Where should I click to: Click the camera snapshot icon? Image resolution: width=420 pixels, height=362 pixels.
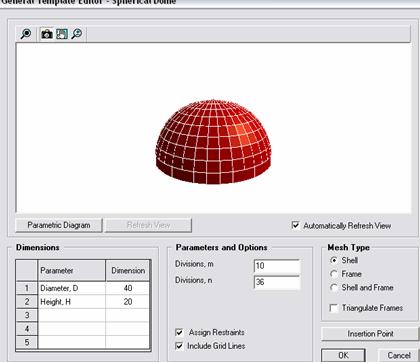pos(47,34)
